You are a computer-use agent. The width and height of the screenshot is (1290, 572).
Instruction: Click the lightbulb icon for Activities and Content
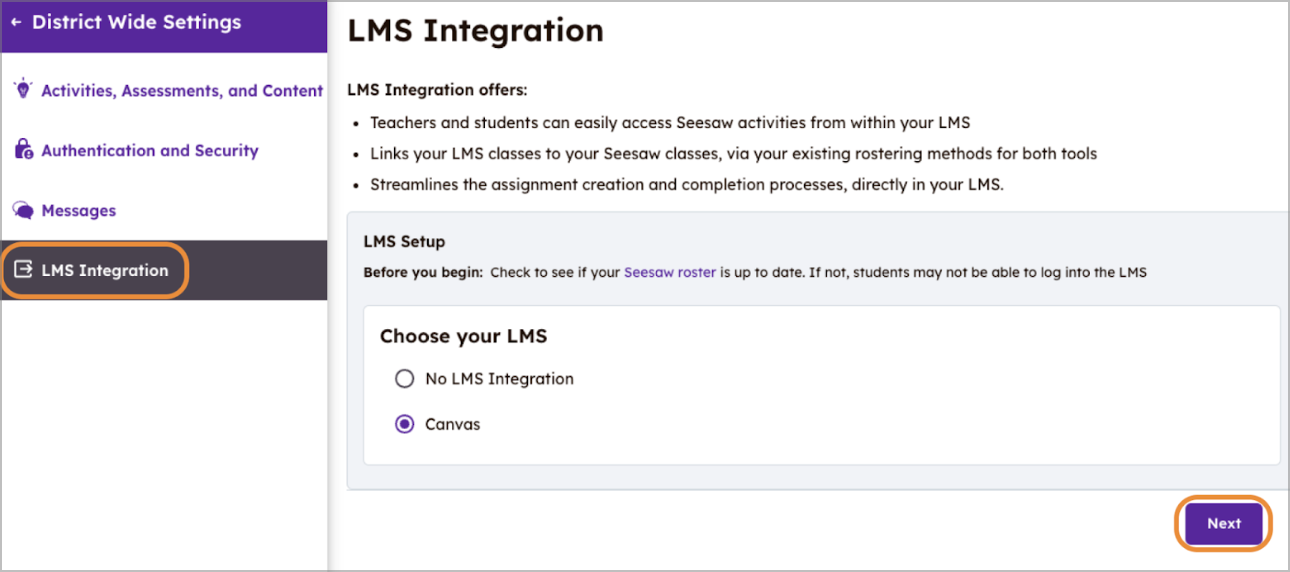[22, 90]
